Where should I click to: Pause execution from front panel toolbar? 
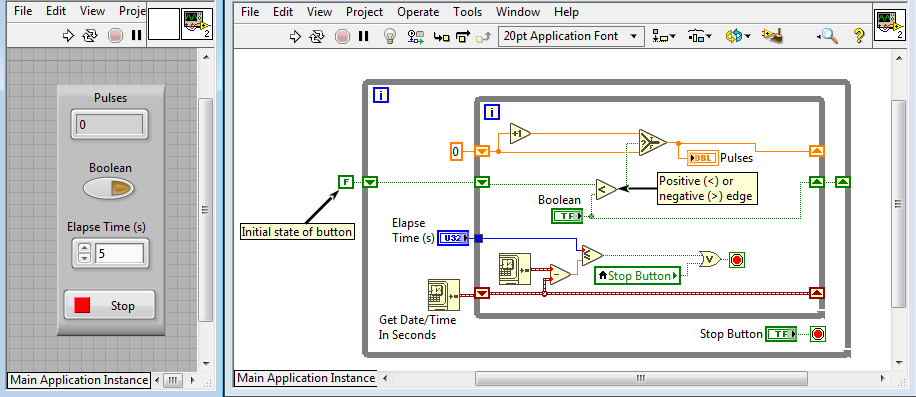click(136, 36)
